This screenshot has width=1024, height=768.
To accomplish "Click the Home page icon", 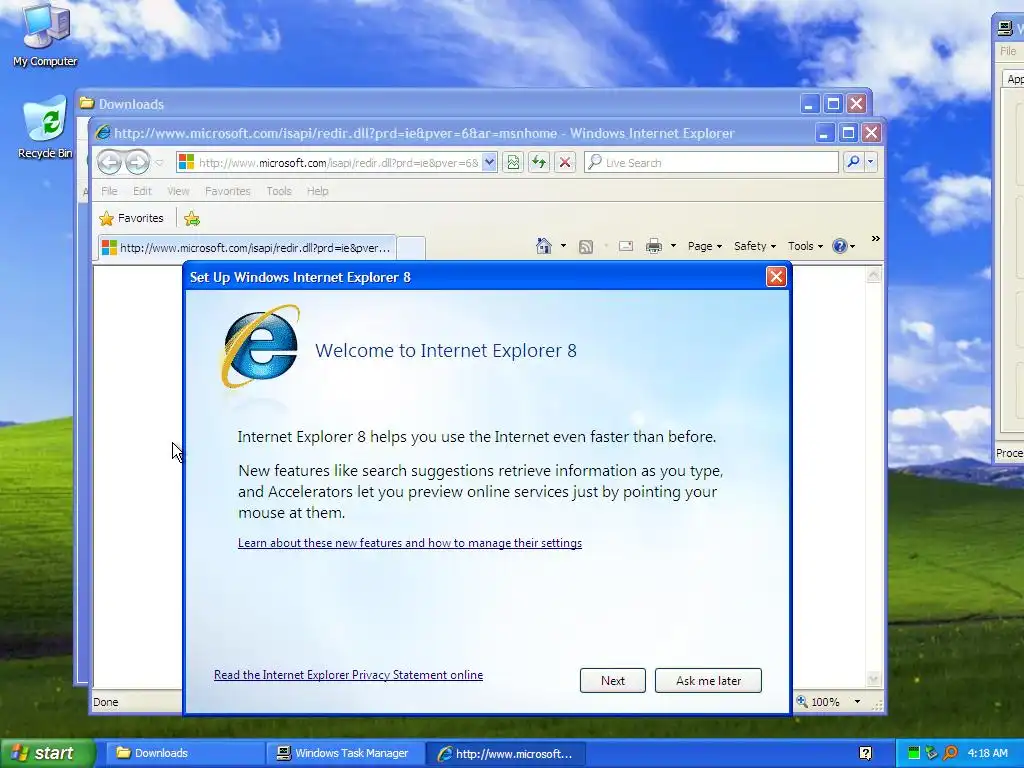I will [543, 246].
